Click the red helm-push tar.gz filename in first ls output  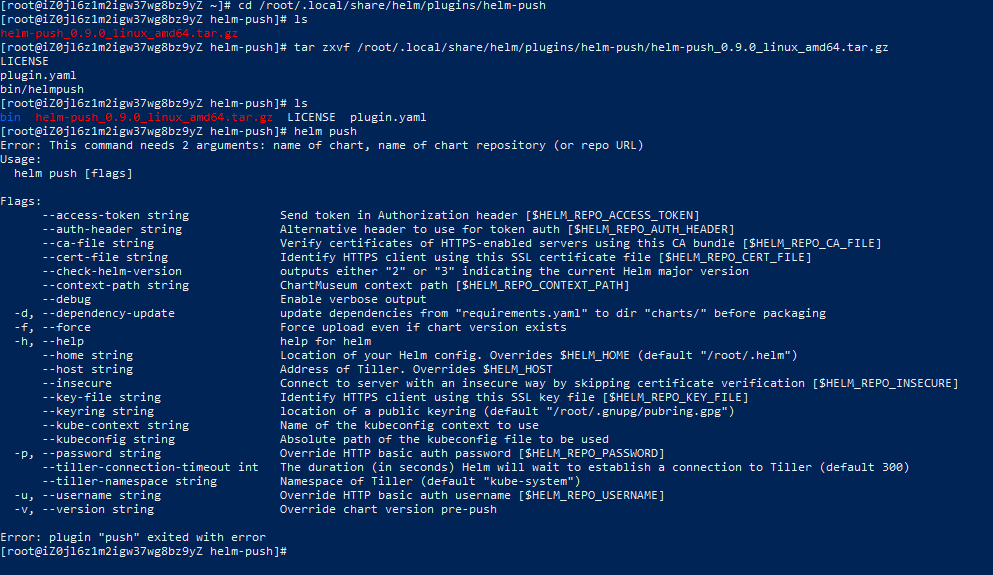tap(119, 34)
